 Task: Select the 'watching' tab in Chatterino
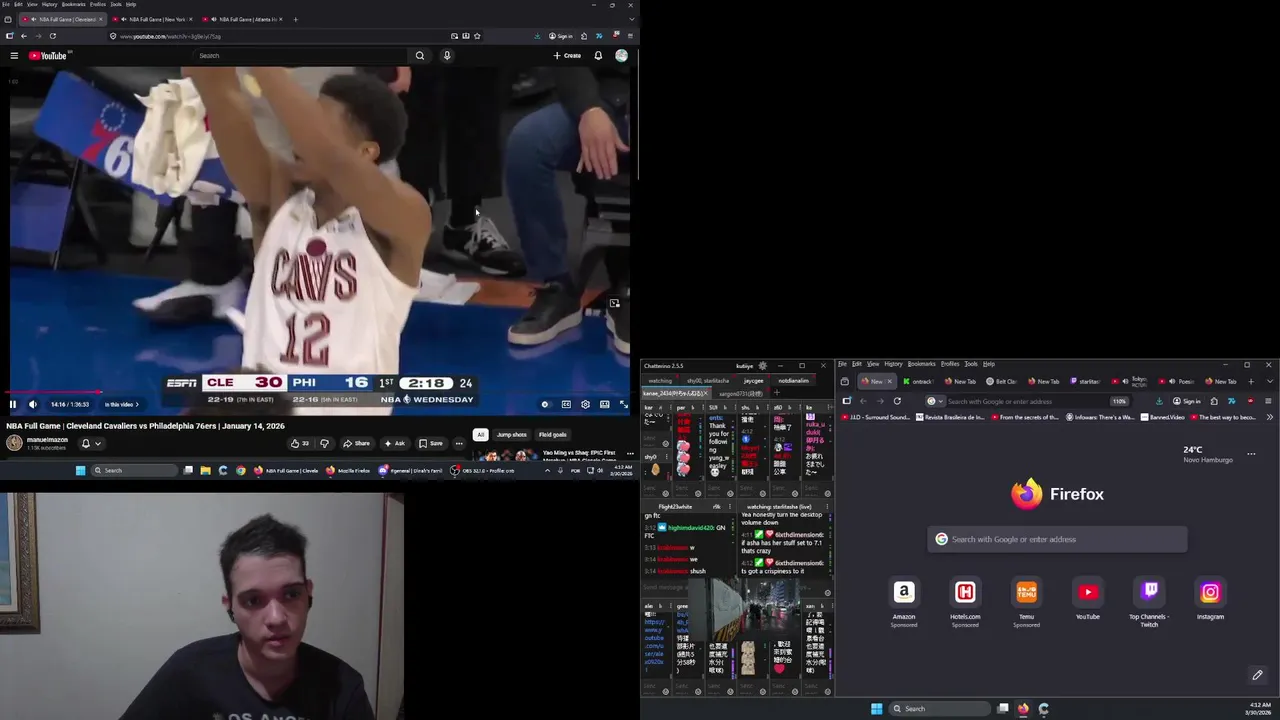660,381
